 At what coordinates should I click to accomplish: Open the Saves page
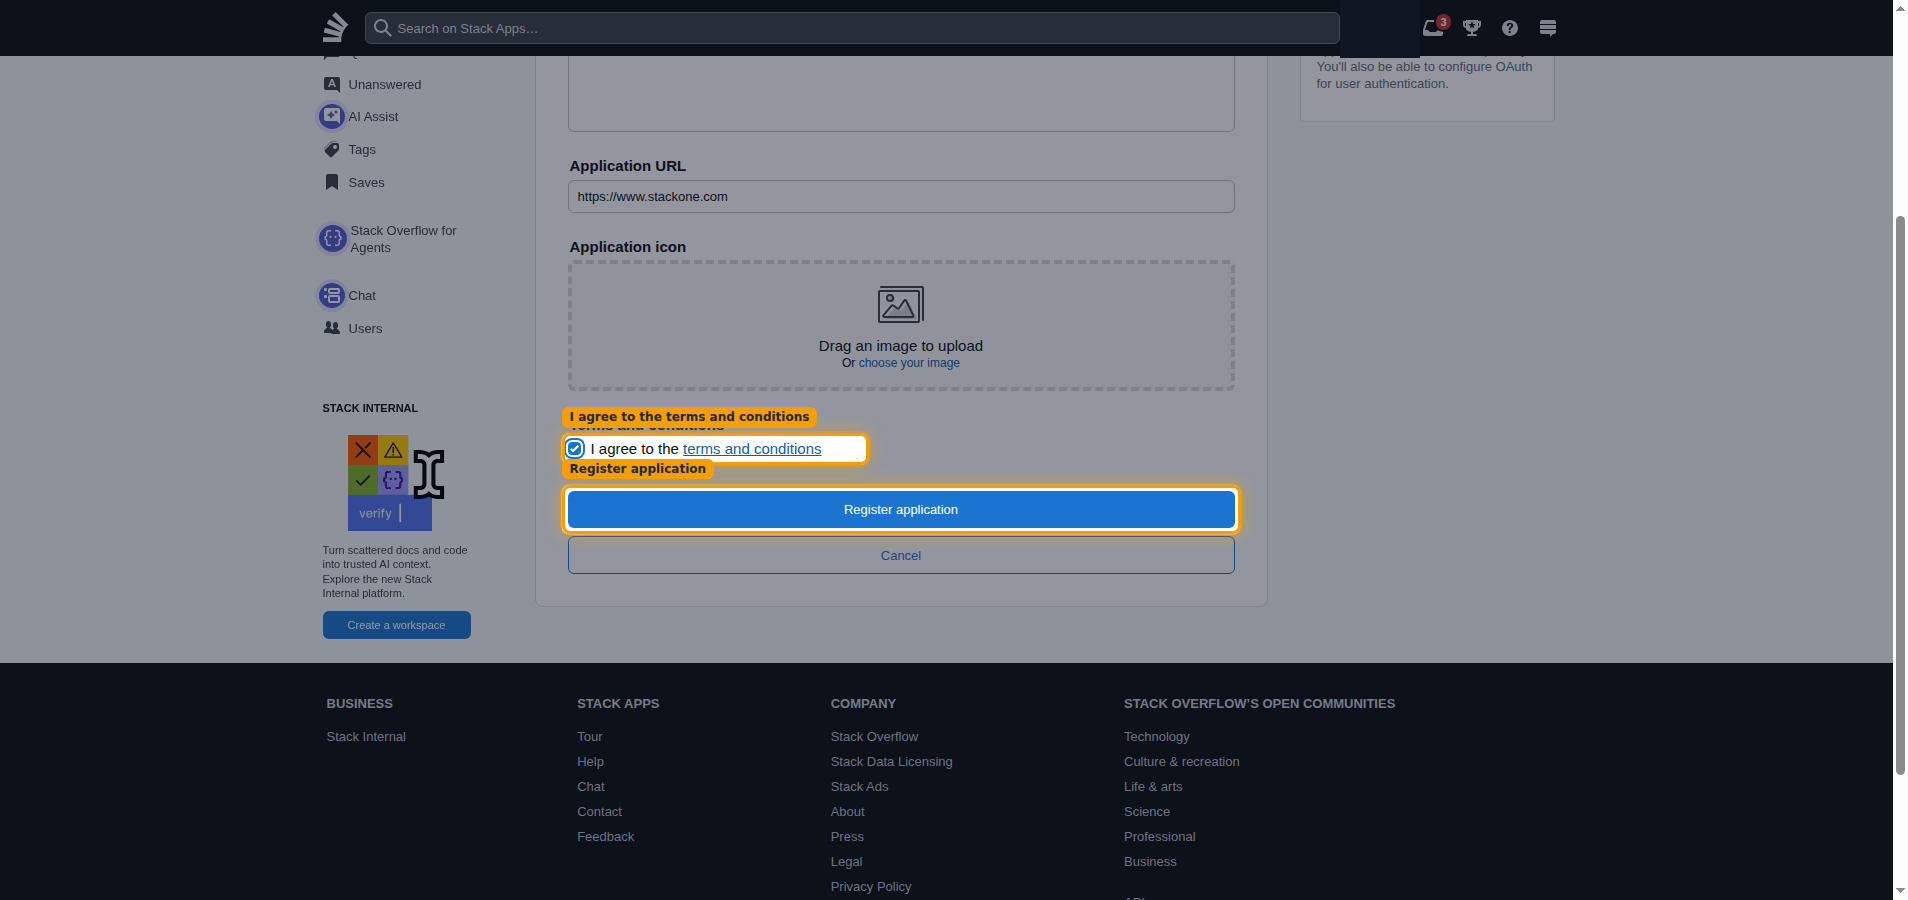click(x=366, y=183)
